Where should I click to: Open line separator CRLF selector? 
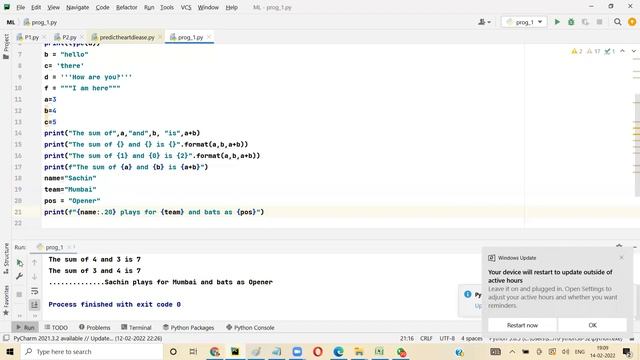pyautogui.click(x=426, y=338)
